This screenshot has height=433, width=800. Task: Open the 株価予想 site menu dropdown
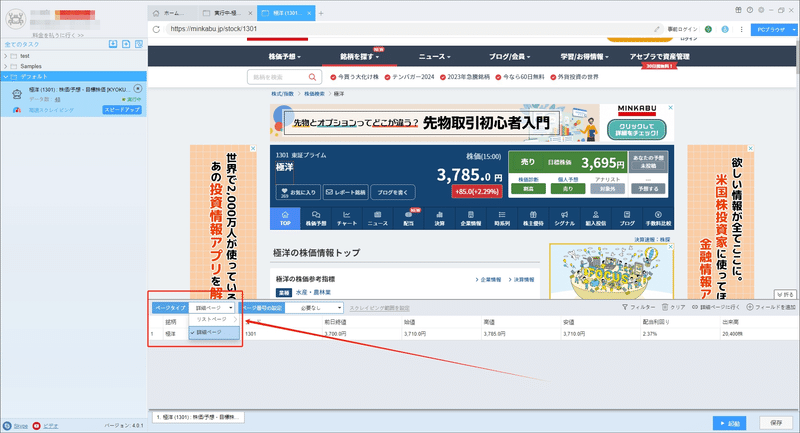[x=285, y=57]
